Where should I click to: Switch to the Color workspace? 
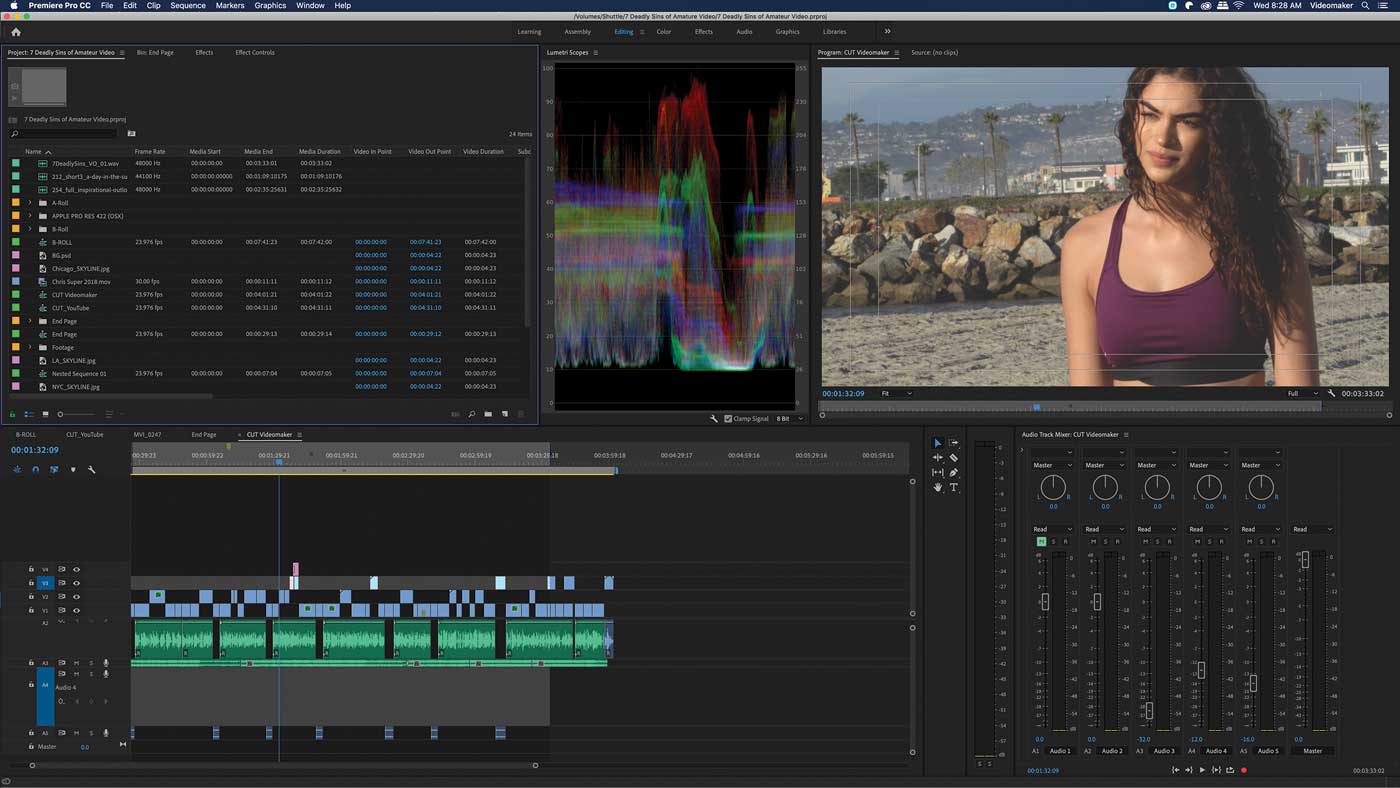coord(663,31)
